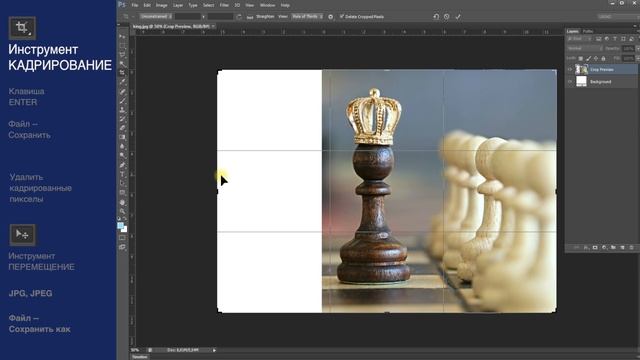Cancel the crop operation icon
The width and height of the screenshot is (640, 360).
tap(447, 17)
